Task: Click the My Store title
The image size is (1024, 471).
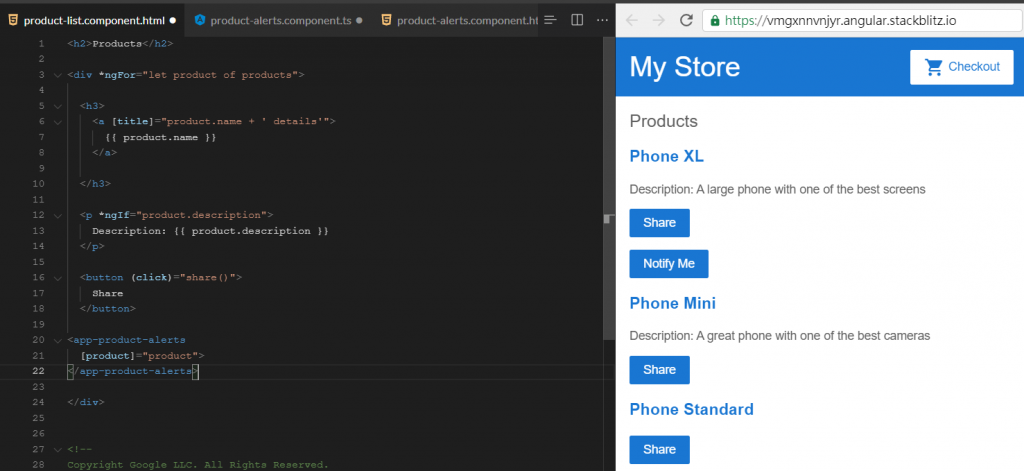Action: tap(684, 67)
